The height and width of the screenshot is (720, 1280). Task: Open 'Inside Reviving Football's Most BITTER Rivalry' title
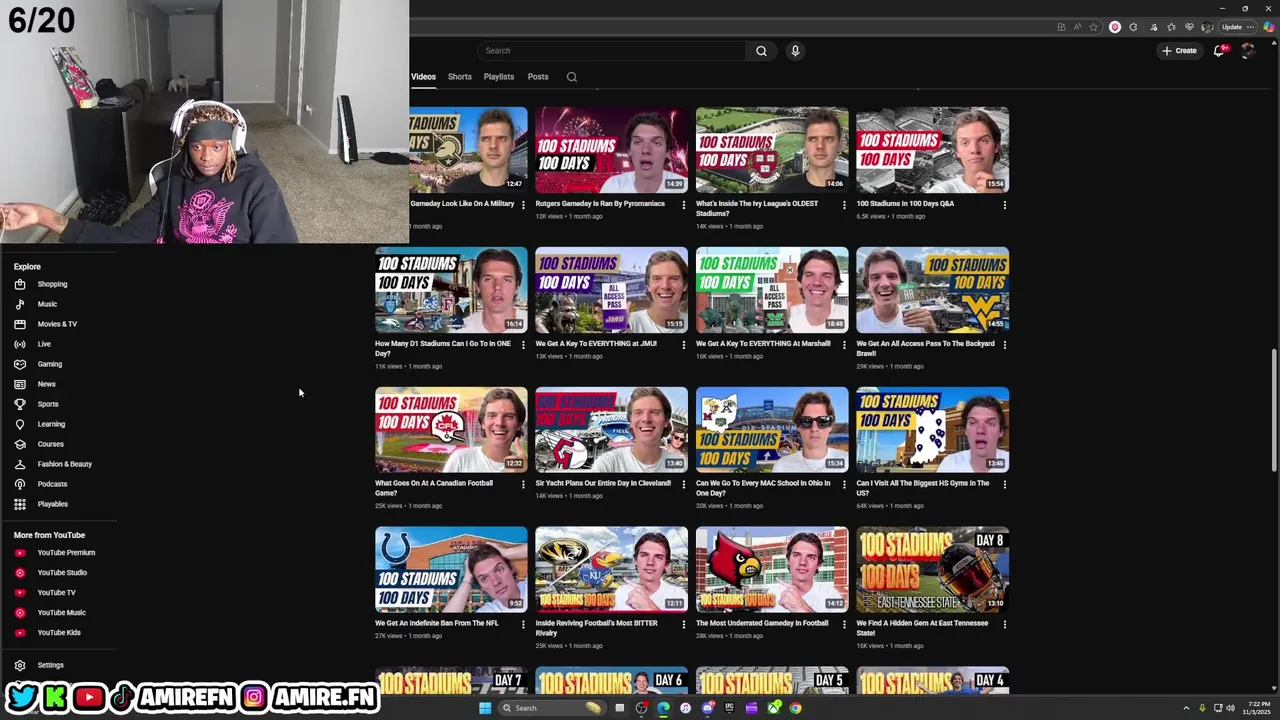596,628
